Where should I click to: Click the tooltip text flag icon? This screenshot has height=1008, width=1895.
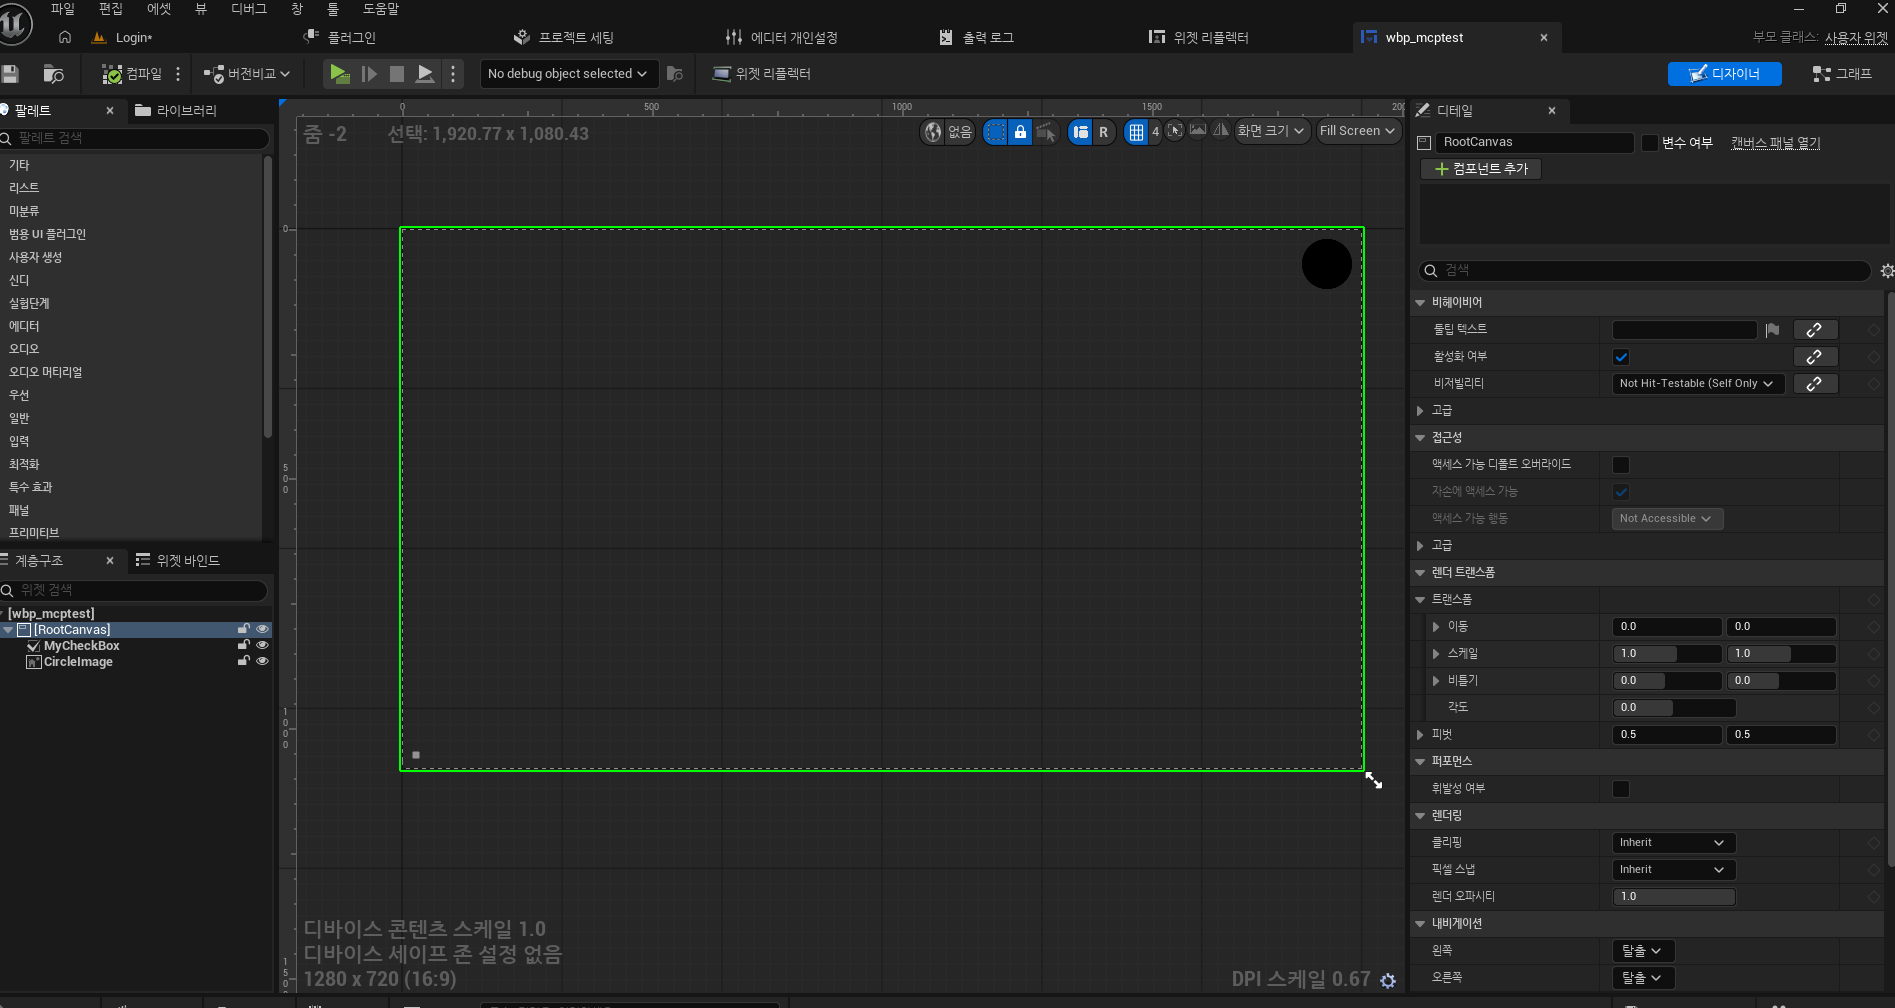(x=1772, y=330)
